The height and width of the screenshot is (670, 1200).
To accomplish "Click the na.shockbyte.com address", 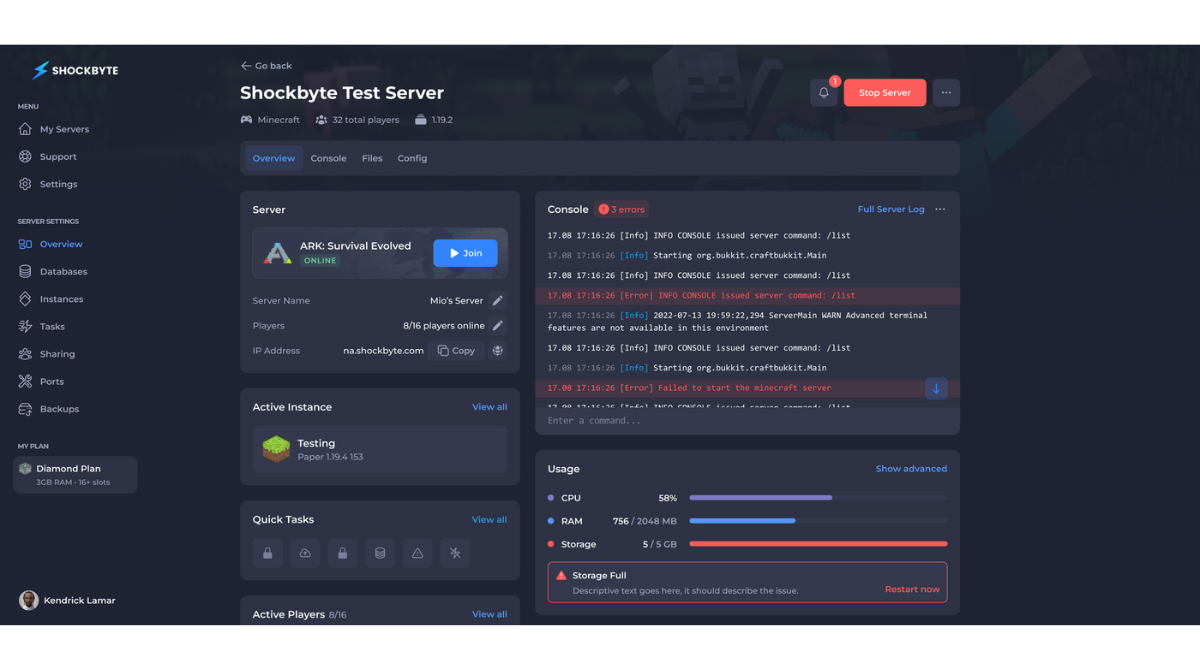I will coord(383,351).
